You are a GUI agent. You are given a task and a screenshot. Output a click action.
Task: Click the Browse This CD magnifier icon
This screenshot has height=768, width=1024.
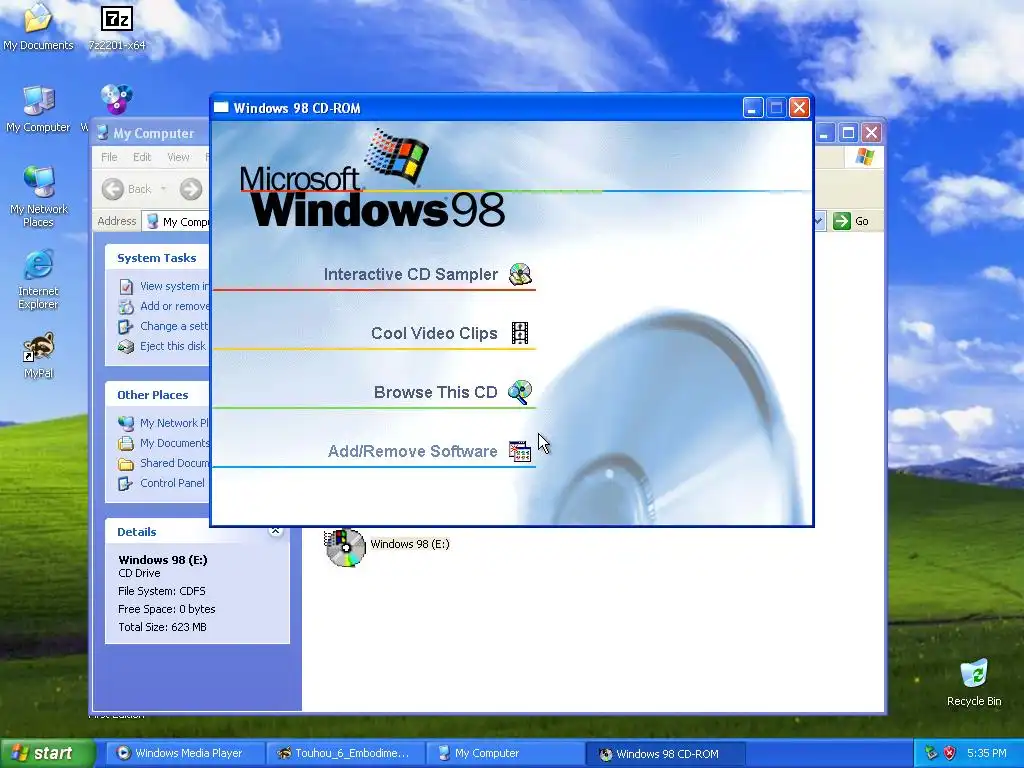[520, 392]
